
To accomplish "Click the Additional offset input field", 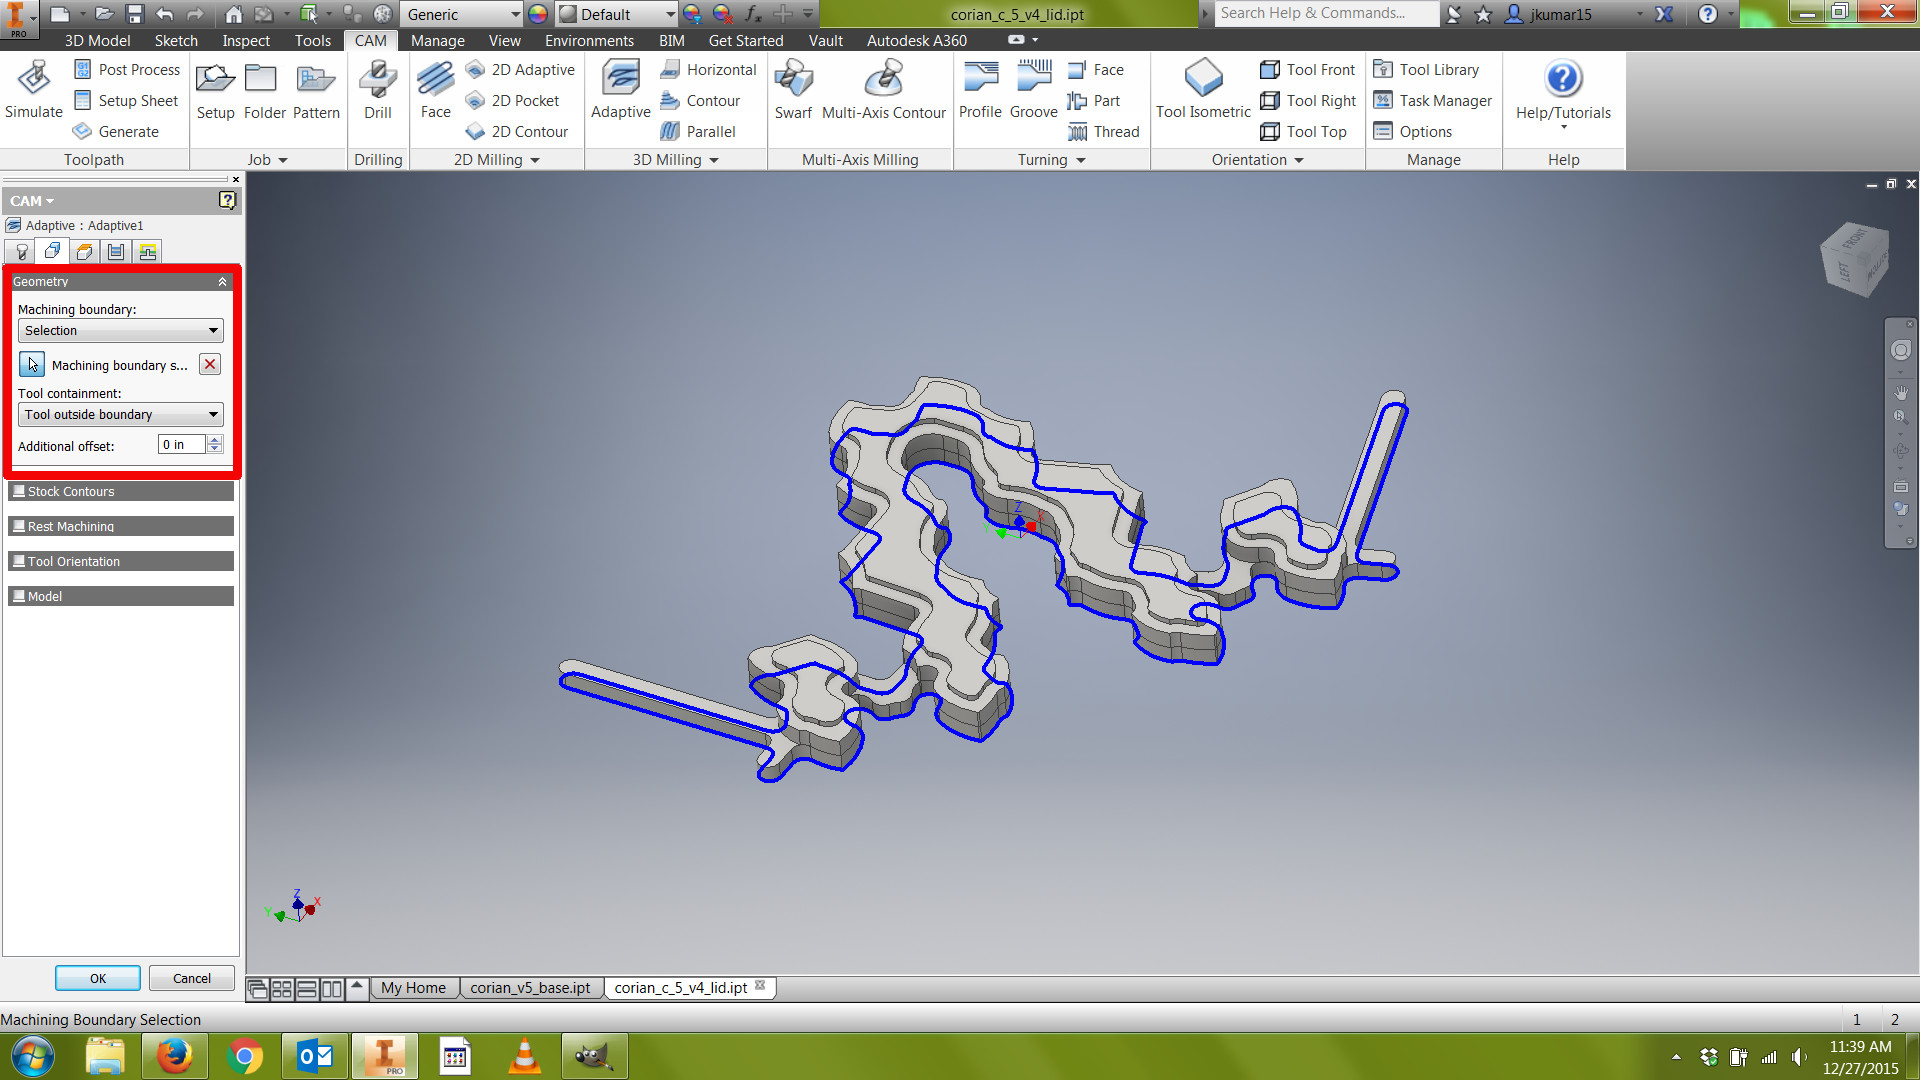I will (182, 445).
